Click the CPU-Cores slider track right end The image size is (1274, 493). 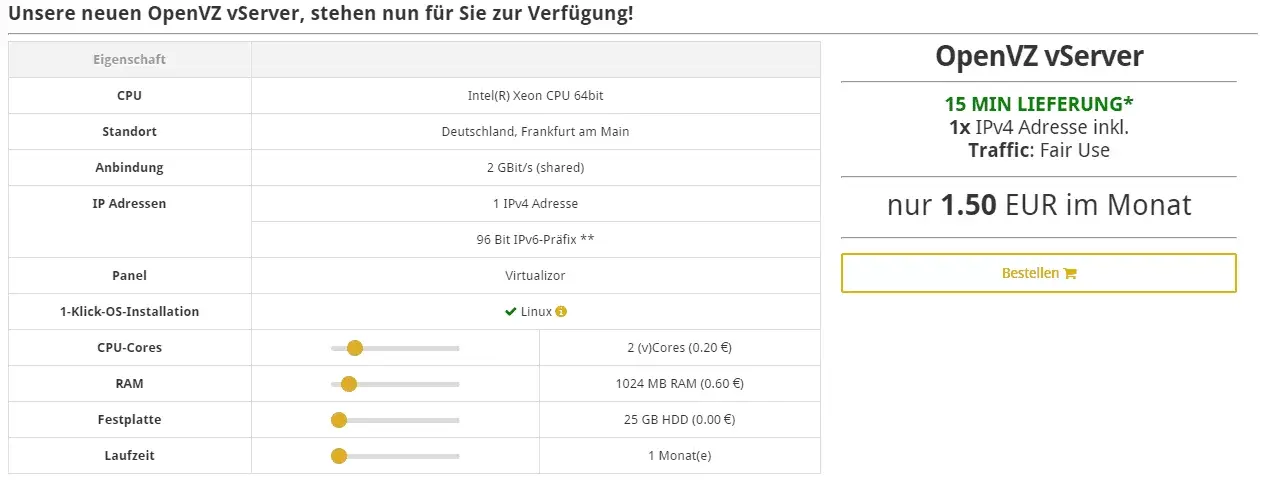click(456, 348)
